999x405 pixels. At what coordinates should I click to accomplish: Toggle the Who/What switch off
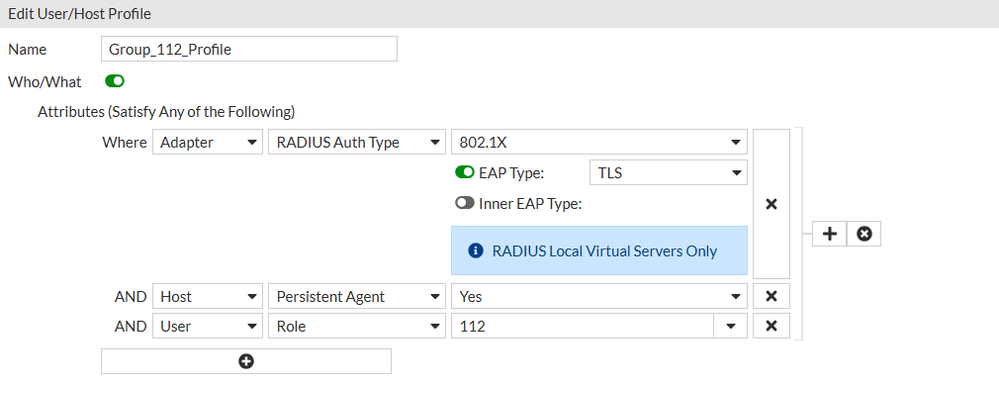114,81
